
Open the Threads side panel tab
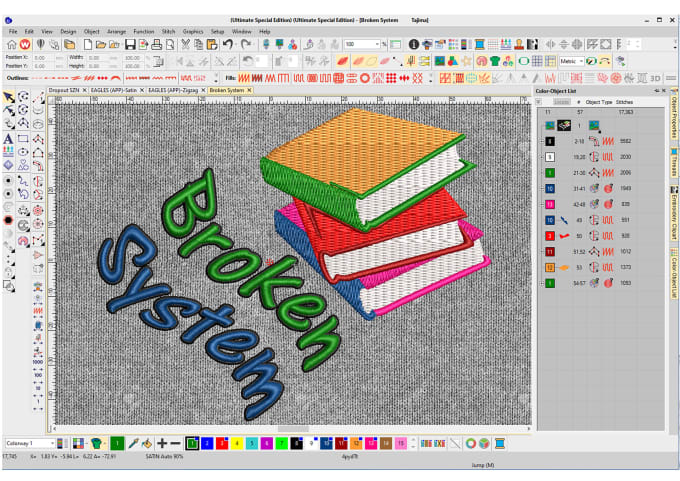tap(674, 166)
